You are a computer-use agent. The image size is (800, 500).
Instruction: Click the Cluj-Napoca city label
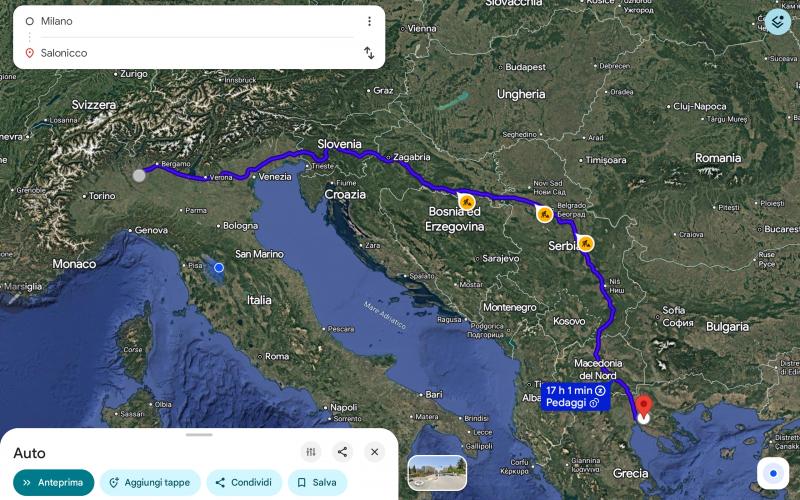tap(699, 106)
